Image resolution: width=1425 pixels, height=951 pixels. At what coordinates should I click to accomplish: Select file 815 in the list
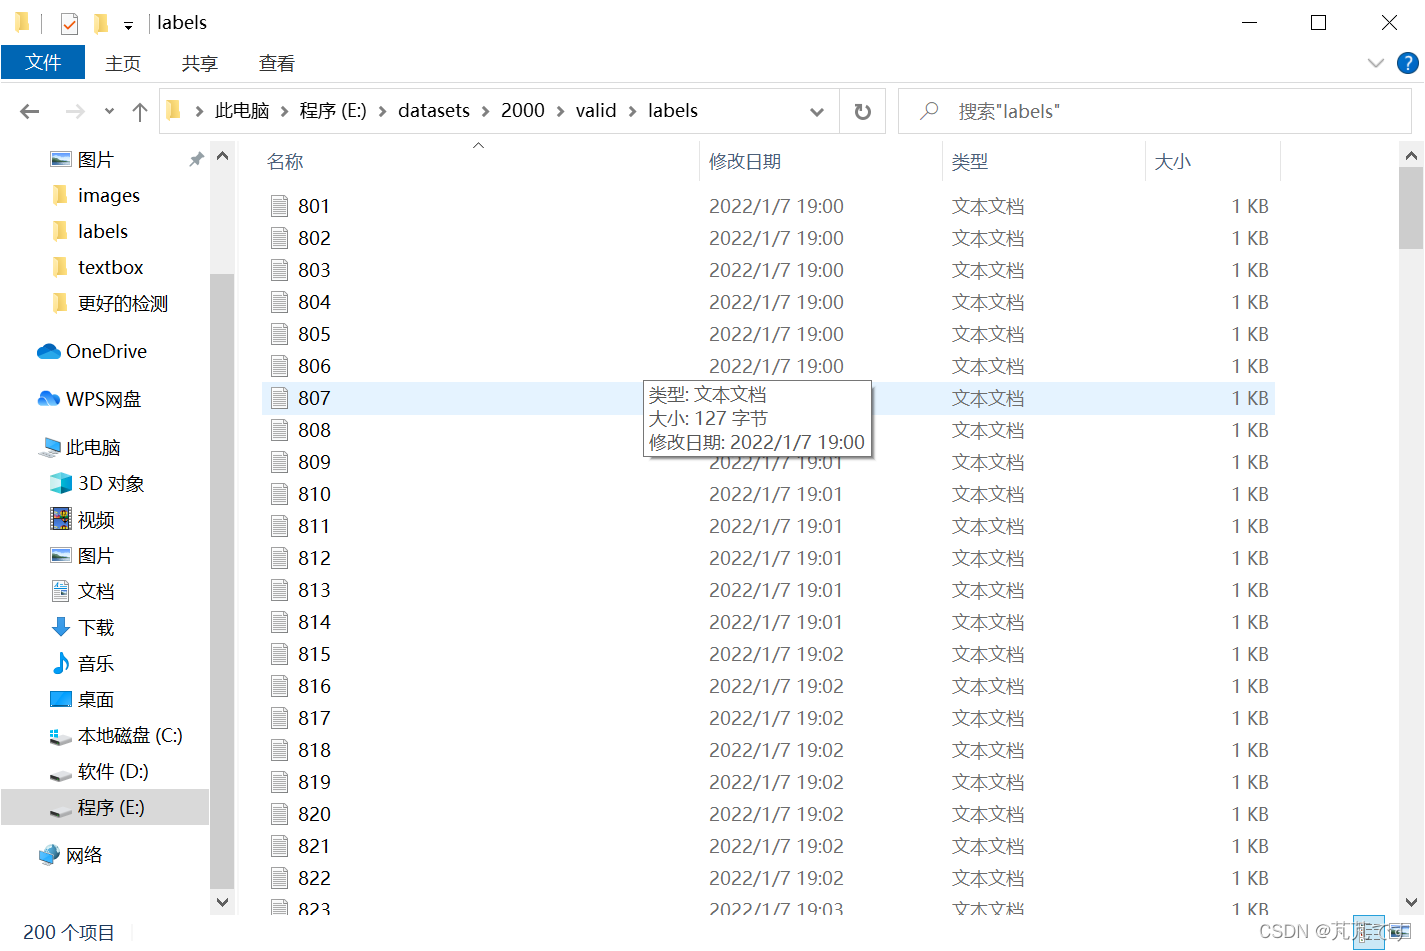tap(768, 654)
